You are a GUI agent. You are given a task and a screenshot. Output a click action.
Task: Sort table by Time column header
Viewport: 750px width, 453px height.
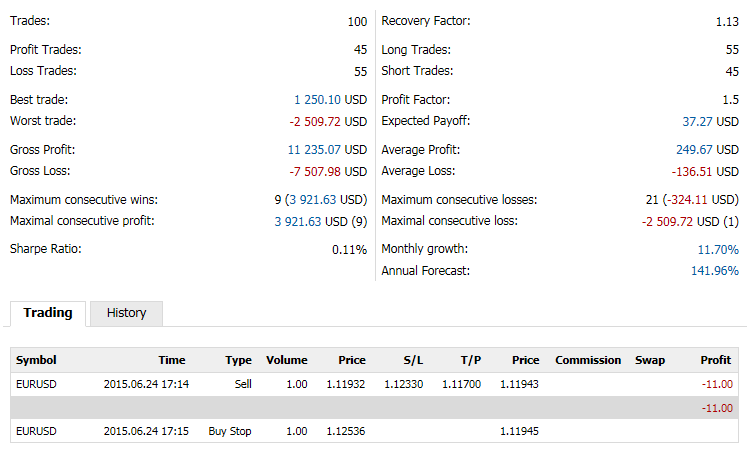pos(172,360)
